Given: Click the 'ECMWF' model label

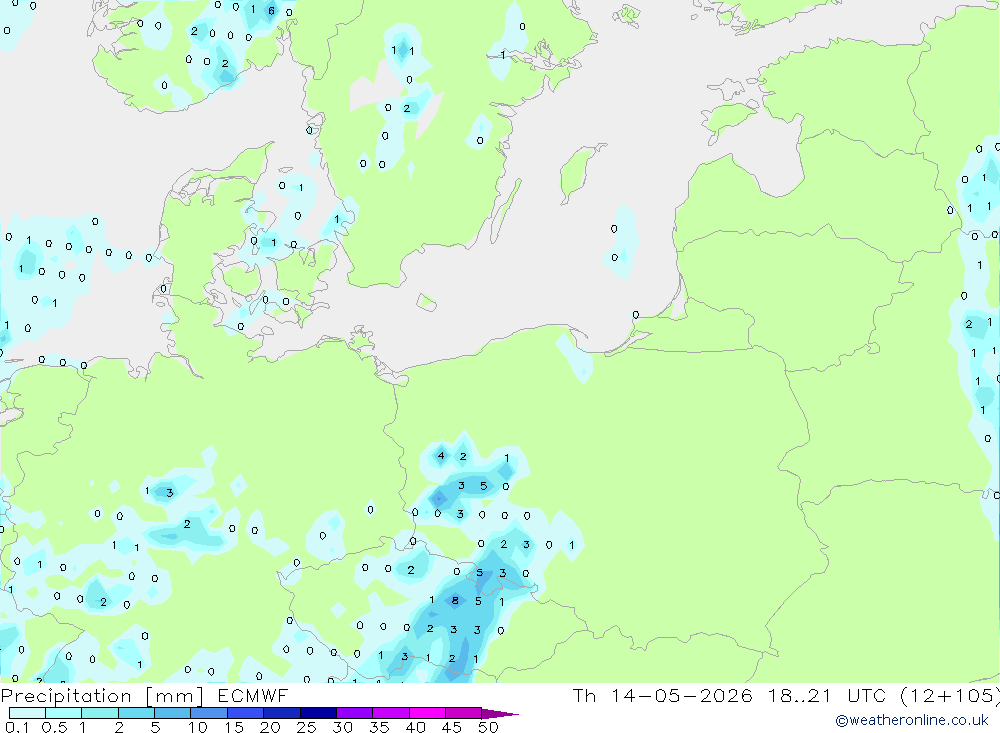Looking at the screenshot, I should (x=253, y=695).
